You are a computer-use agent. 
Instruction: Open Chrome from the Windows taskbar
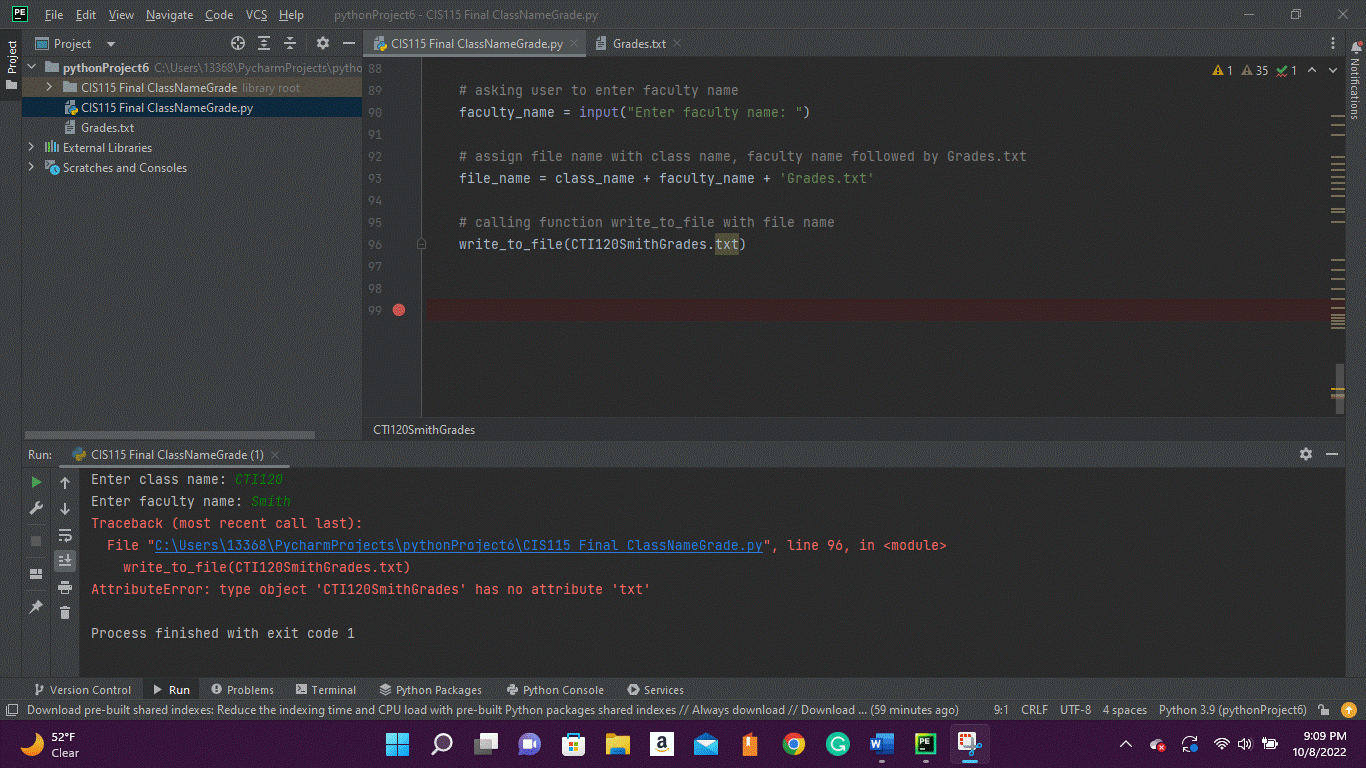[794, 744]
